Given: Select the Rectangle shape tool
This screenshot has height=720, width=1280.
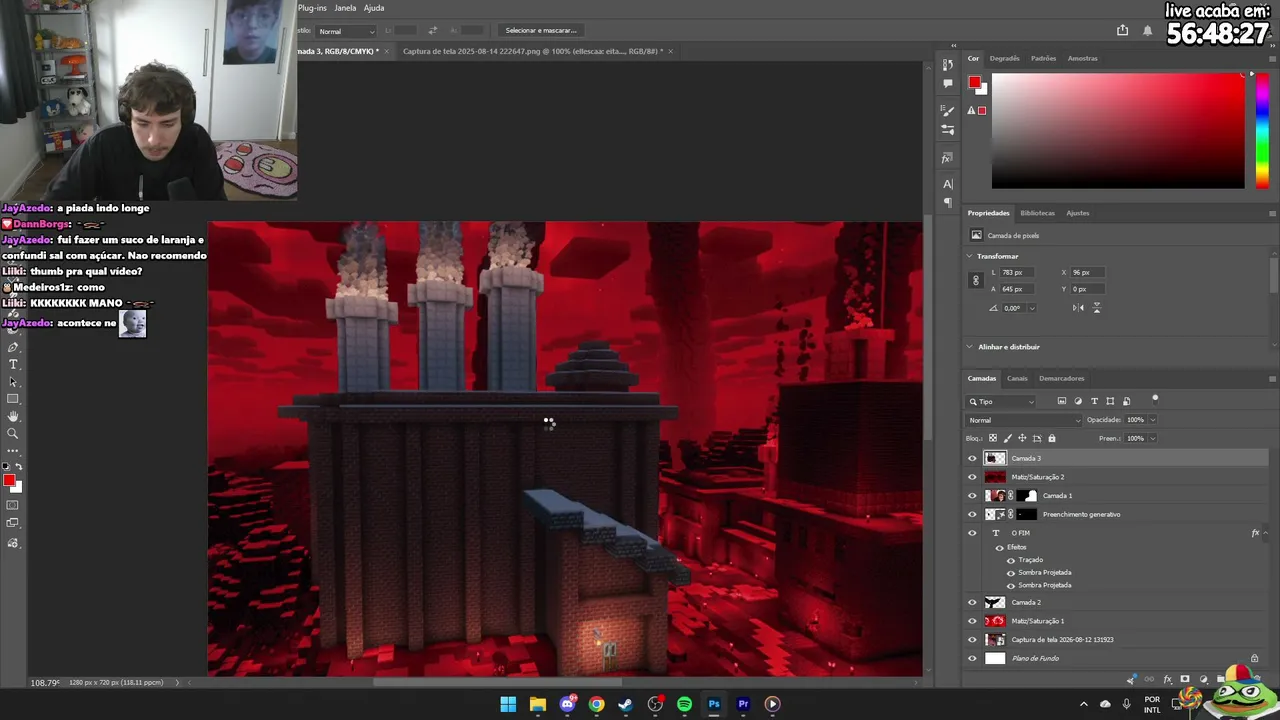Looking at the screenshot, I should point(13,399).
